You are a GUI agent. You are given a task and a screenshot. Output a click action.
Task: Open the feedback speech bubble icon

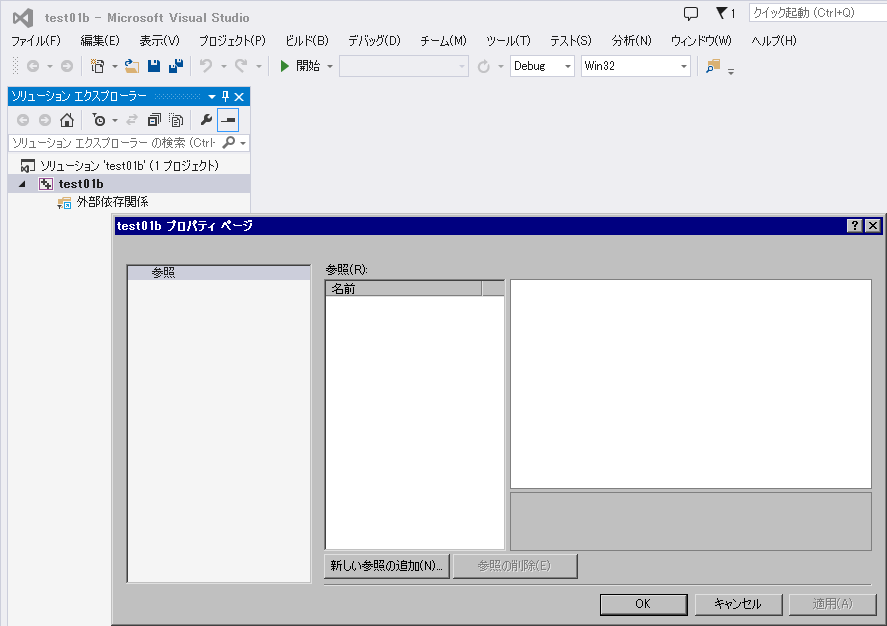coord(691,14)
